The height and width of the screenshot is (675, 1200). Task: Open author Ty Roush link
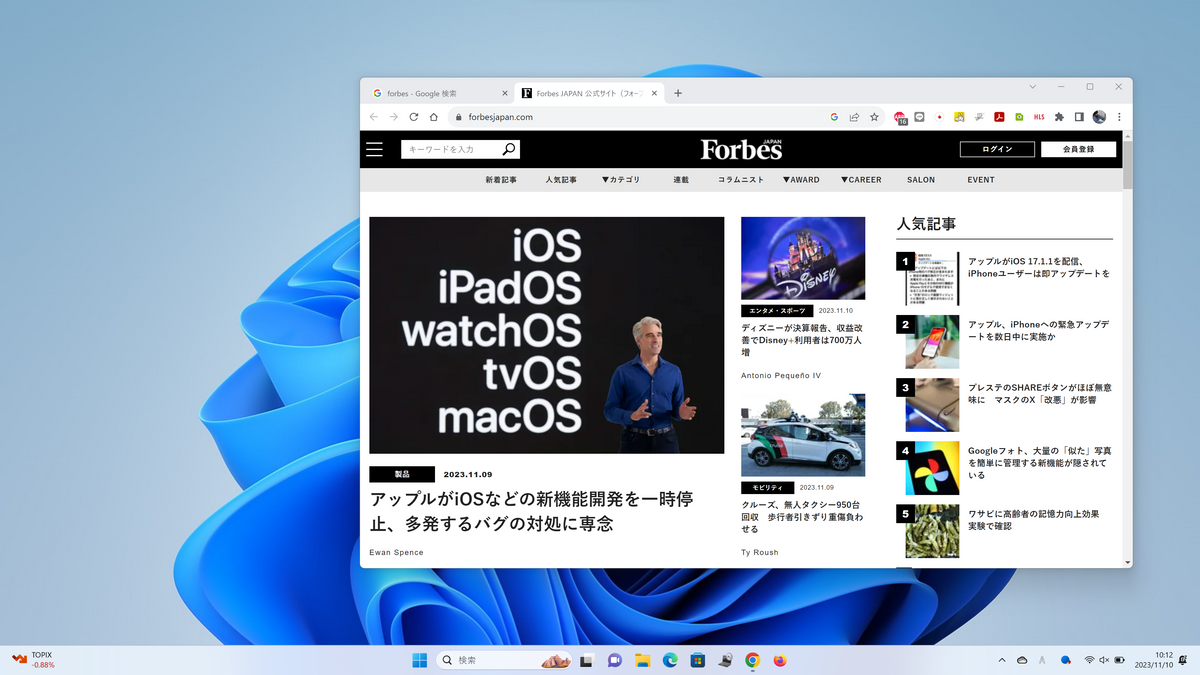pos(760,552)
